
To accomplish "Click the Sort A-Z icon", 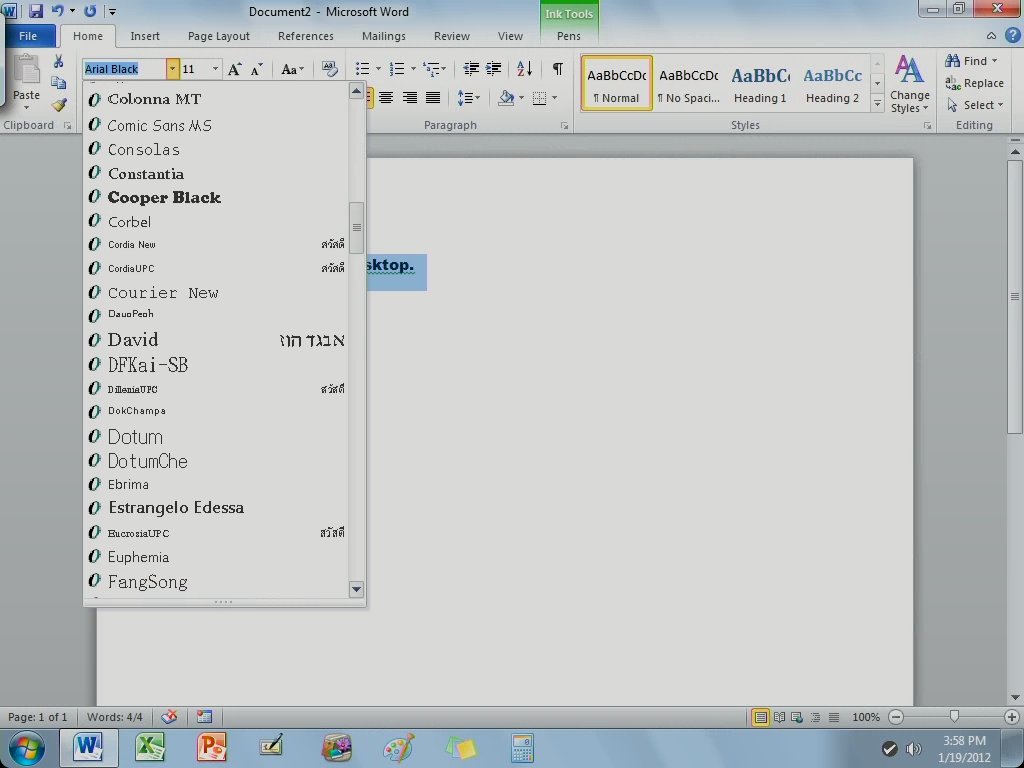I will (525, 69).
